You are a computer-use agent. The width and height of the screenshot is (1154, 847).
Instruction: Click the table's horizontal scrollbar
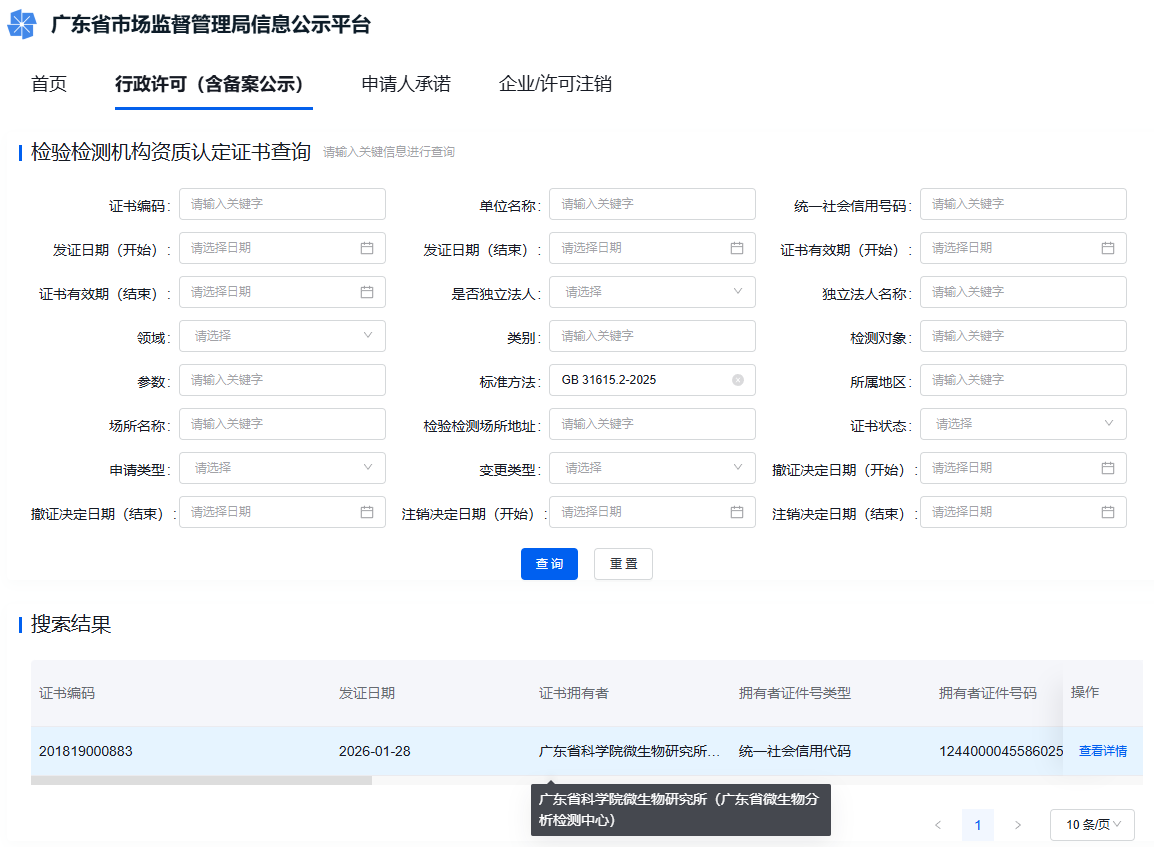pyautogui.click(x=200, y=778)
